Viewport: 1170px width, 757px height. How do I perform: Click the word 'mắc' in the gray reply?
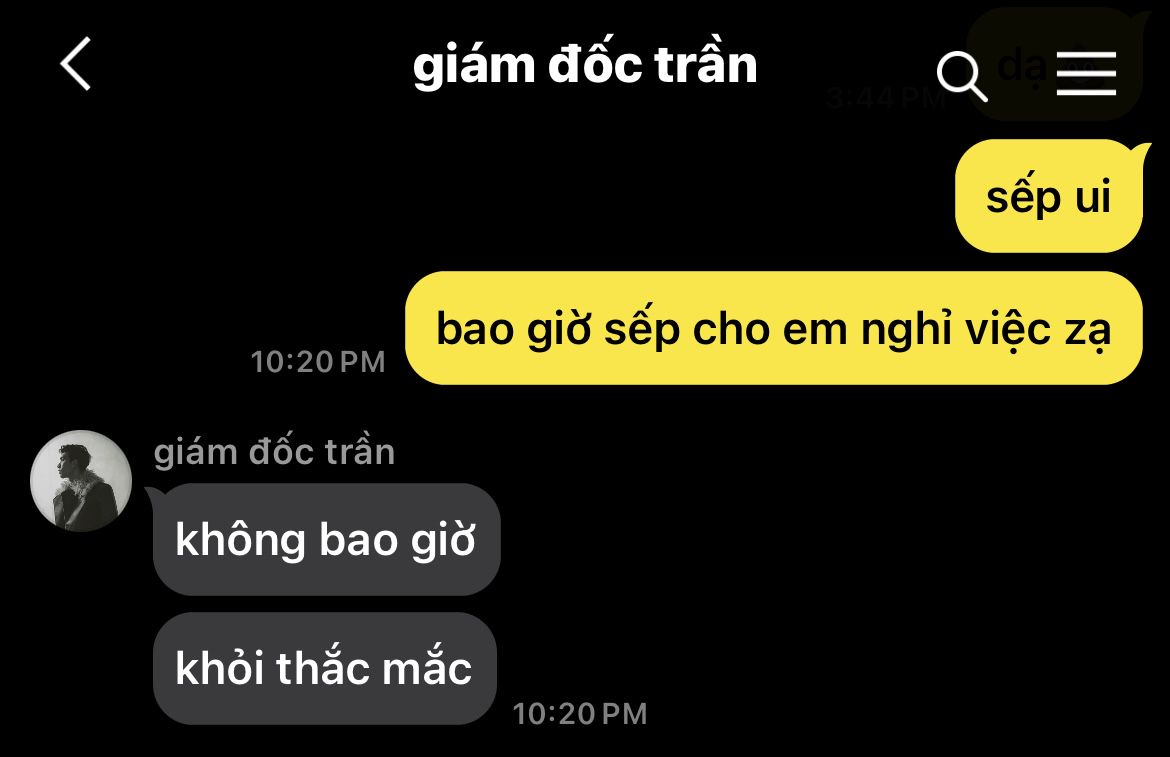click(427, 665)
